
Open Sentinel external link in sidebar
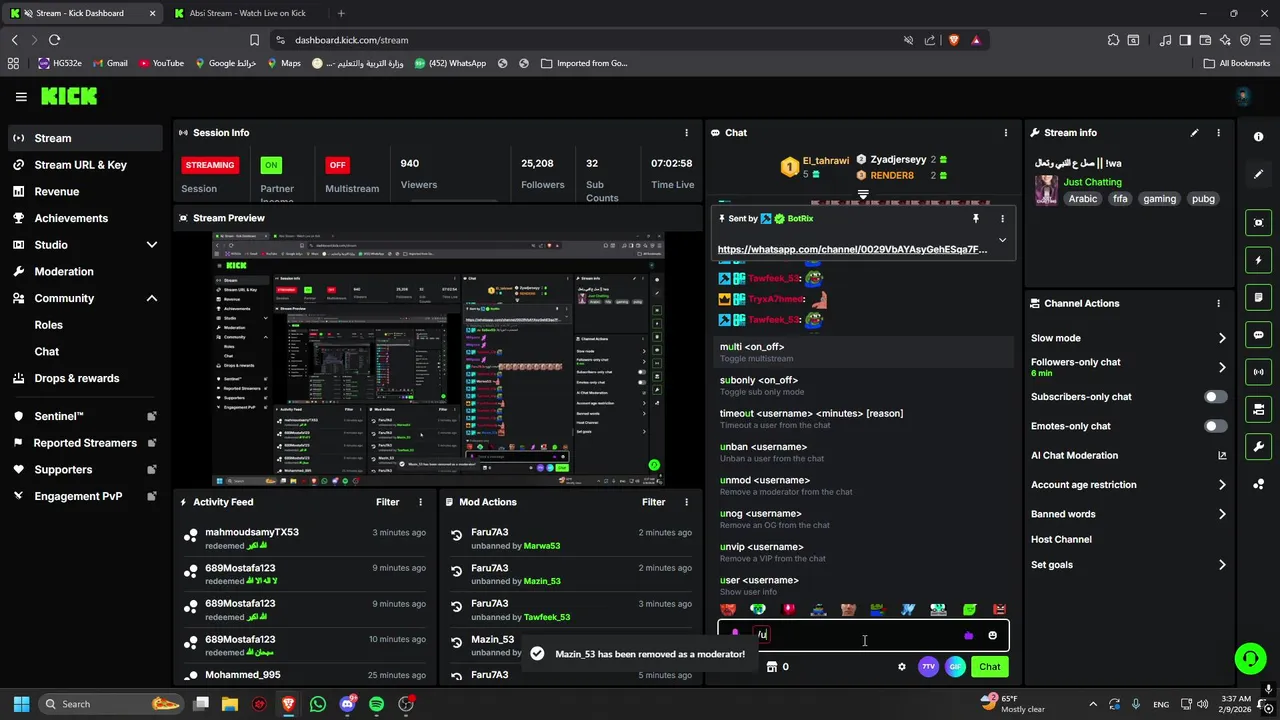pos(152,416)
